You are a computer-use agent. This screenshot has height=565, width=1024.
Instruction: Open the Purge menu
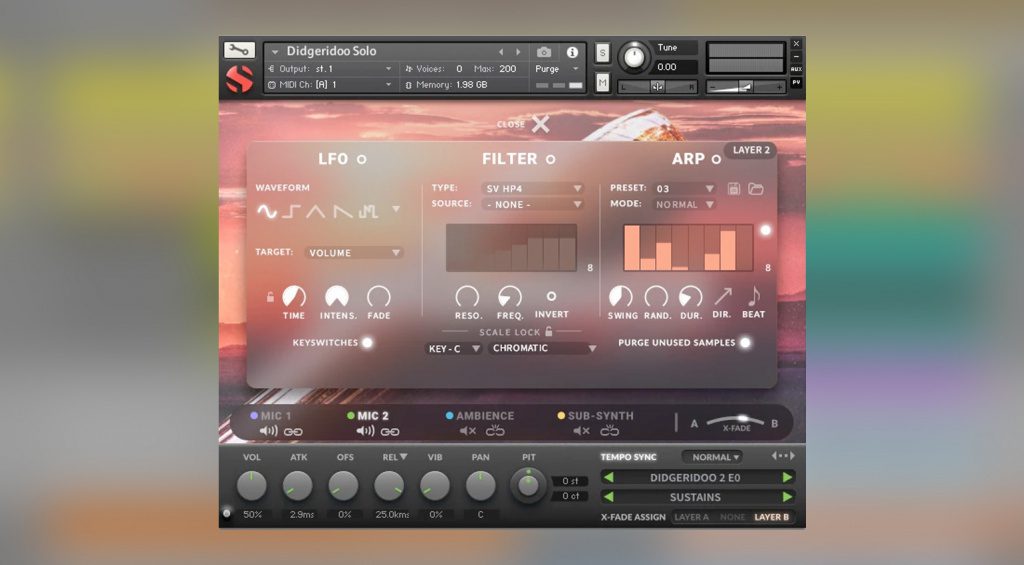point(556,69)
